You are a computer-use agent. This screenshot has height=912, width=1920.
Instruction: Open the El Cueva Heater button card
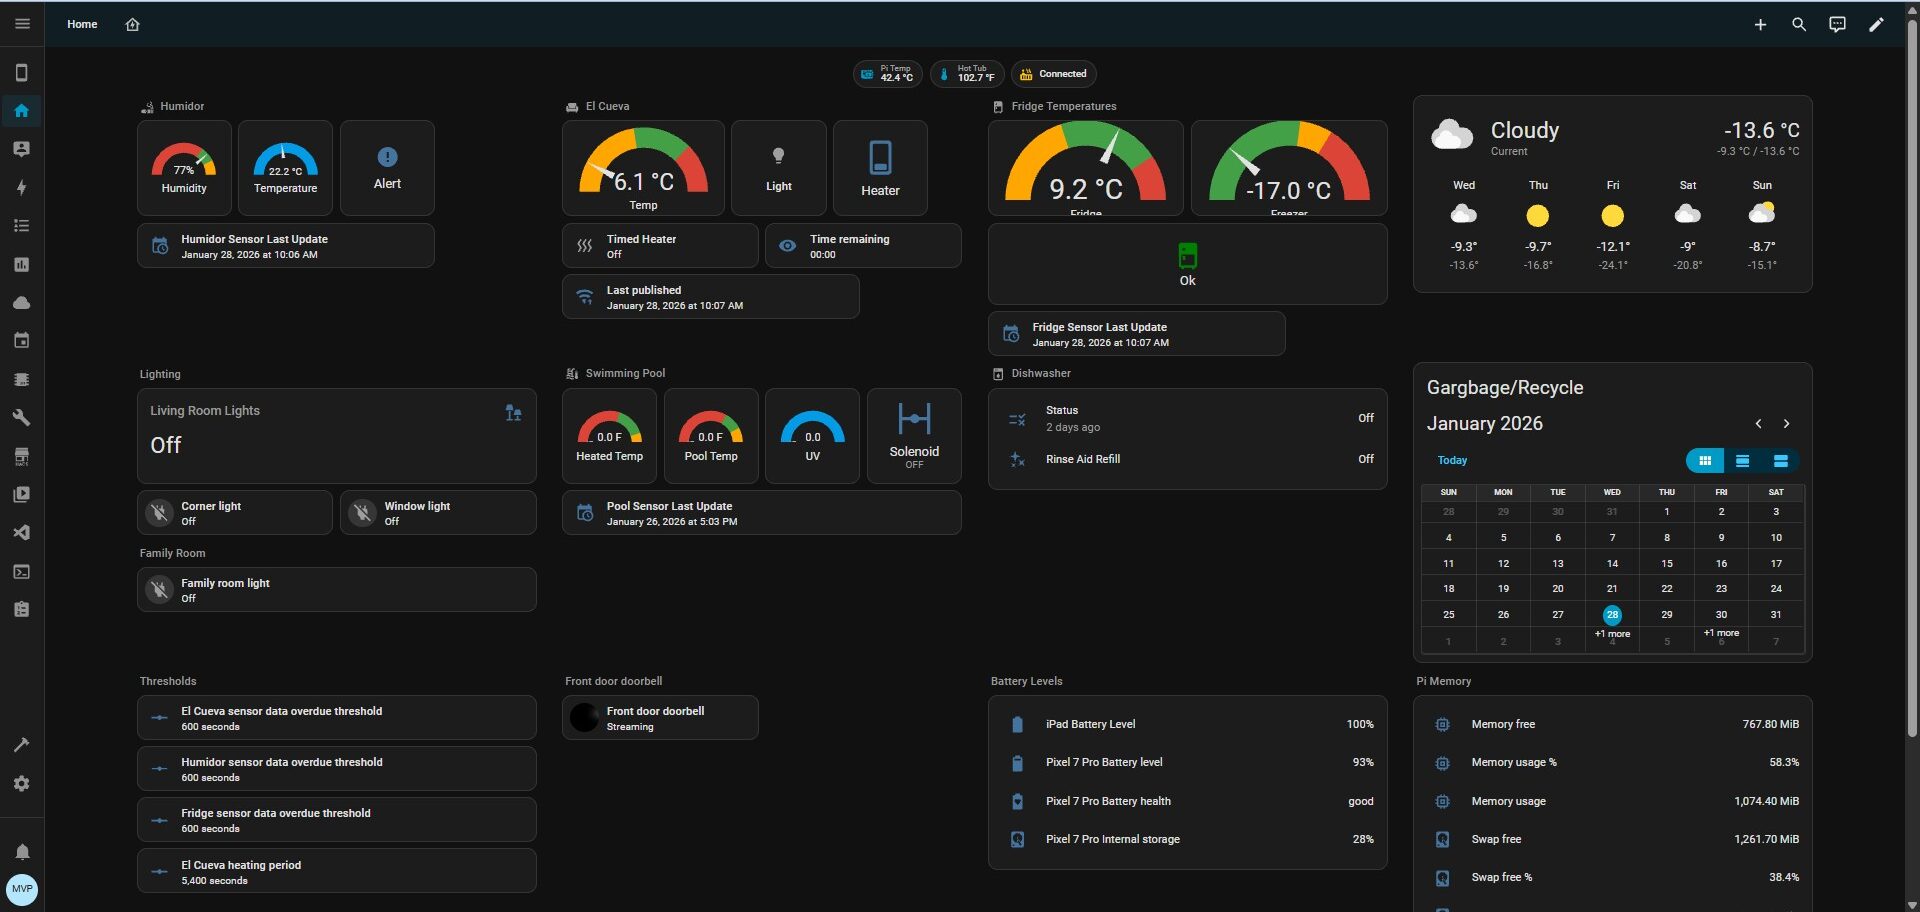880,168
